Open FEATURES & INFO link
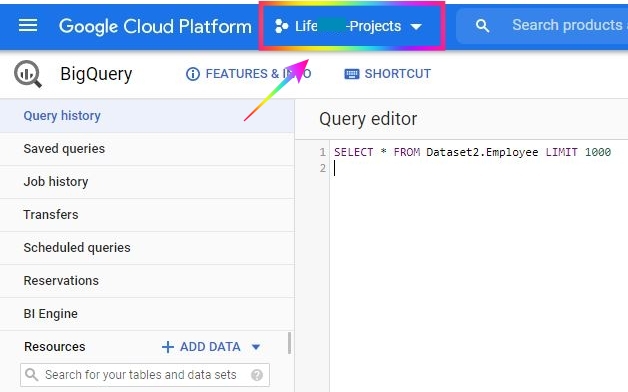This screenshot has height=392, width=628. pyautogui.click(x=248, y=74)
